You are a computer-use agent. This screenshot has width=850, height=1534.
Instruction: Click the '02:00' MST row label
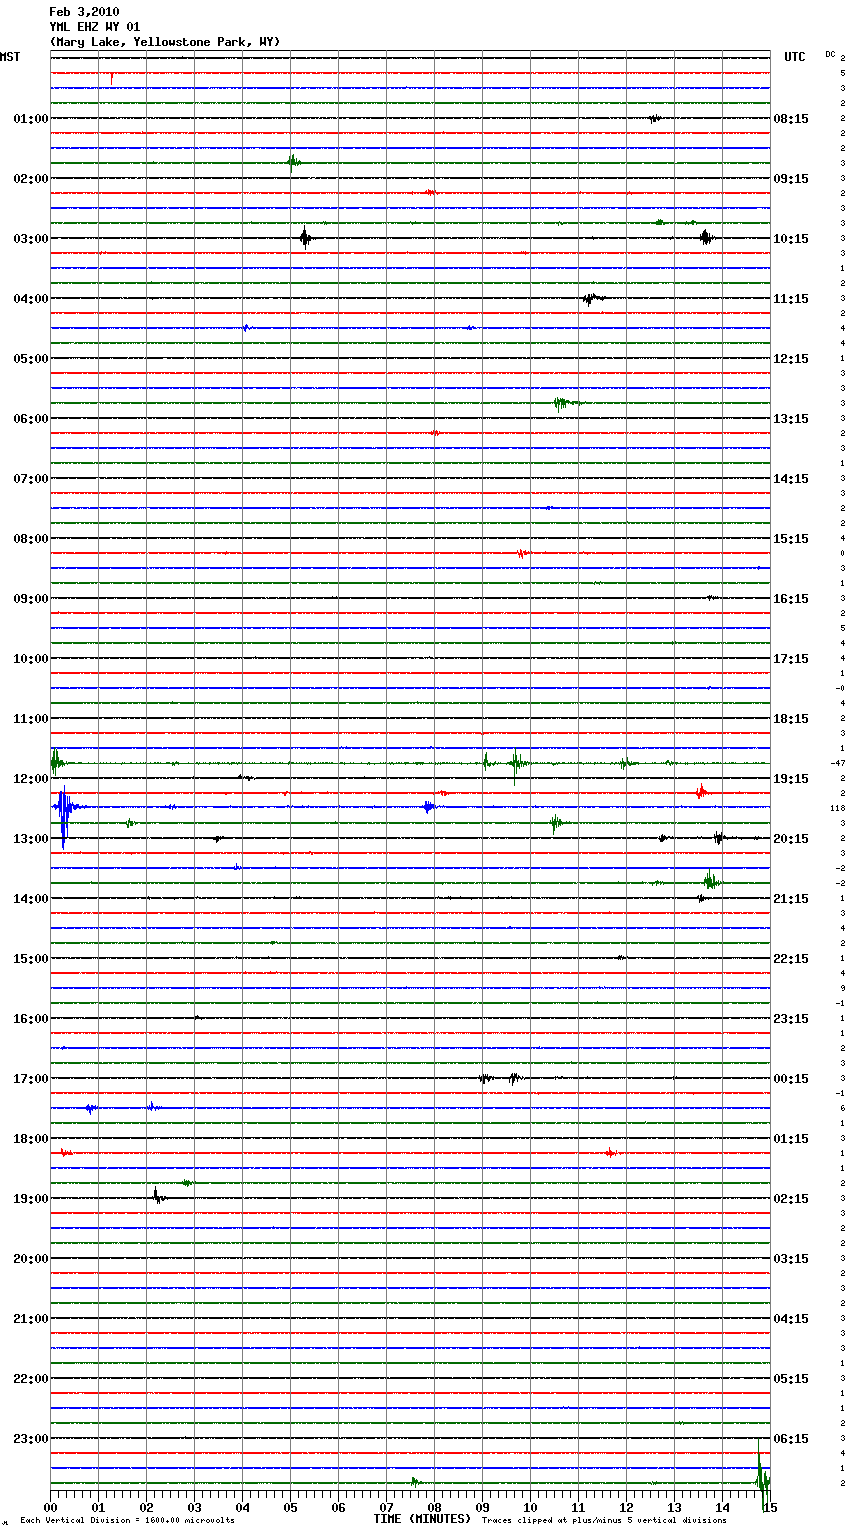[31, 179]
